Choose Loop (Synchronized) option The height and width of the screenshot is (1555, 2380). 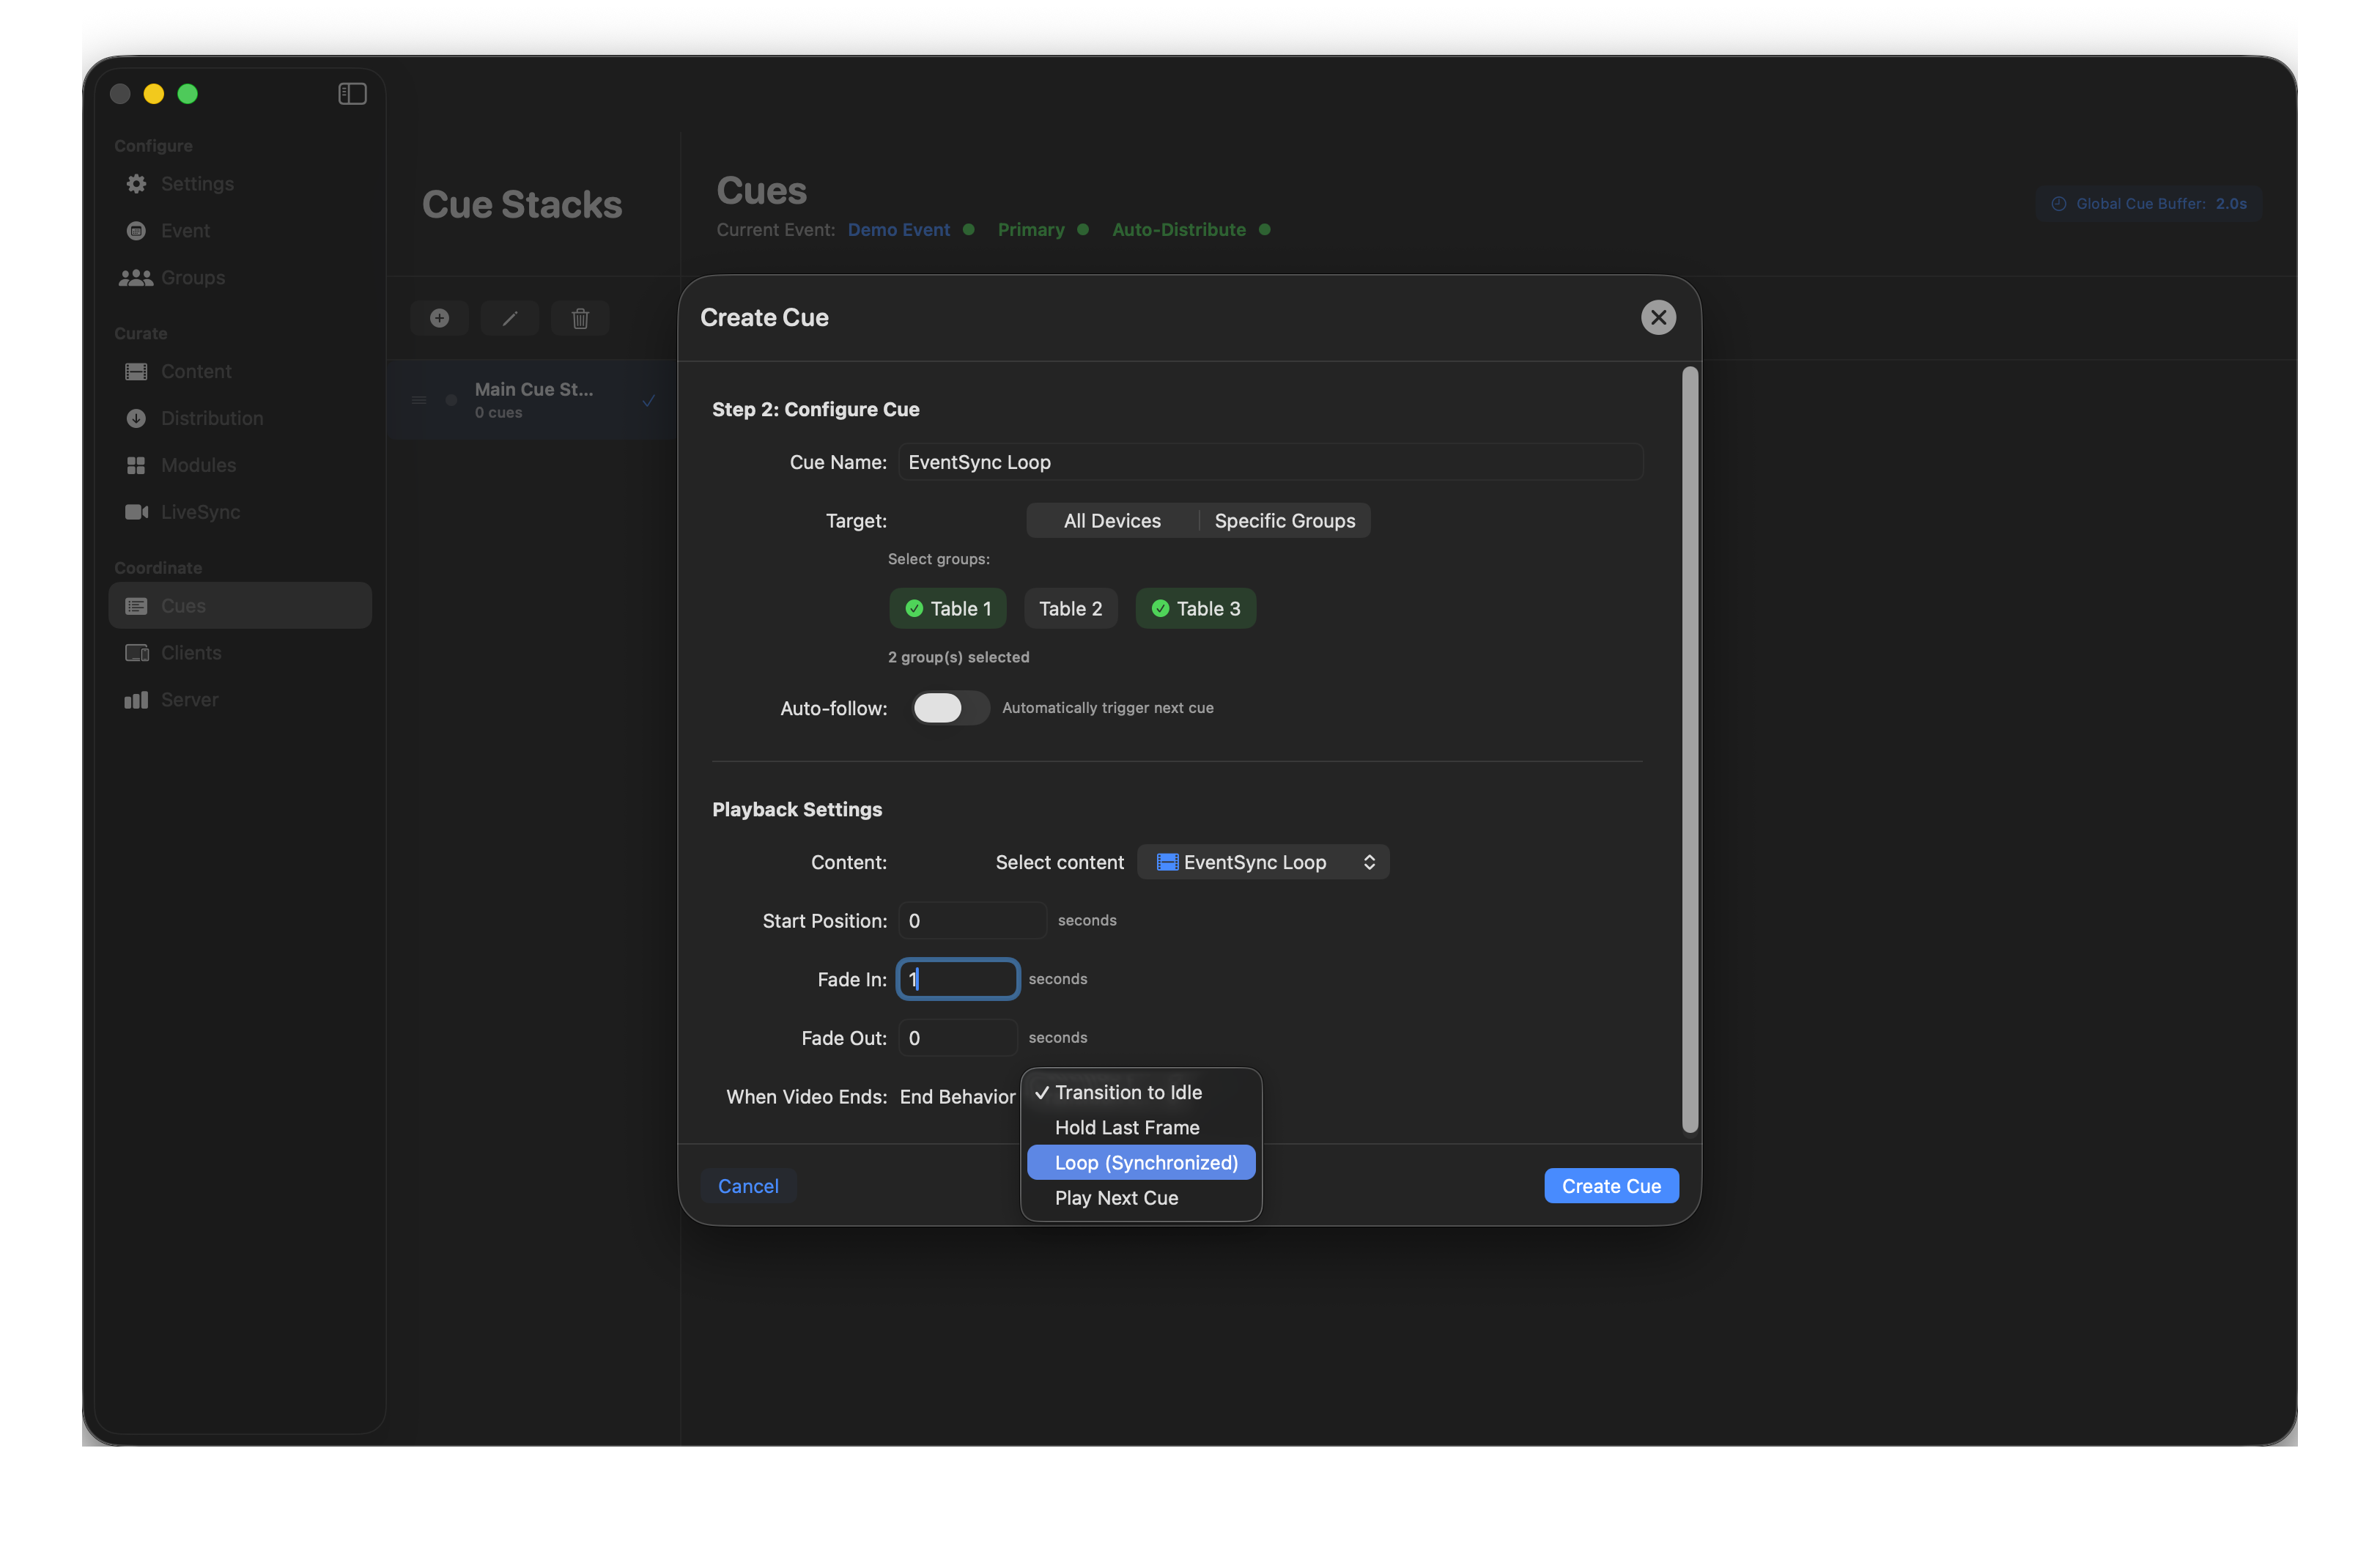(x=1141, y=1163)
